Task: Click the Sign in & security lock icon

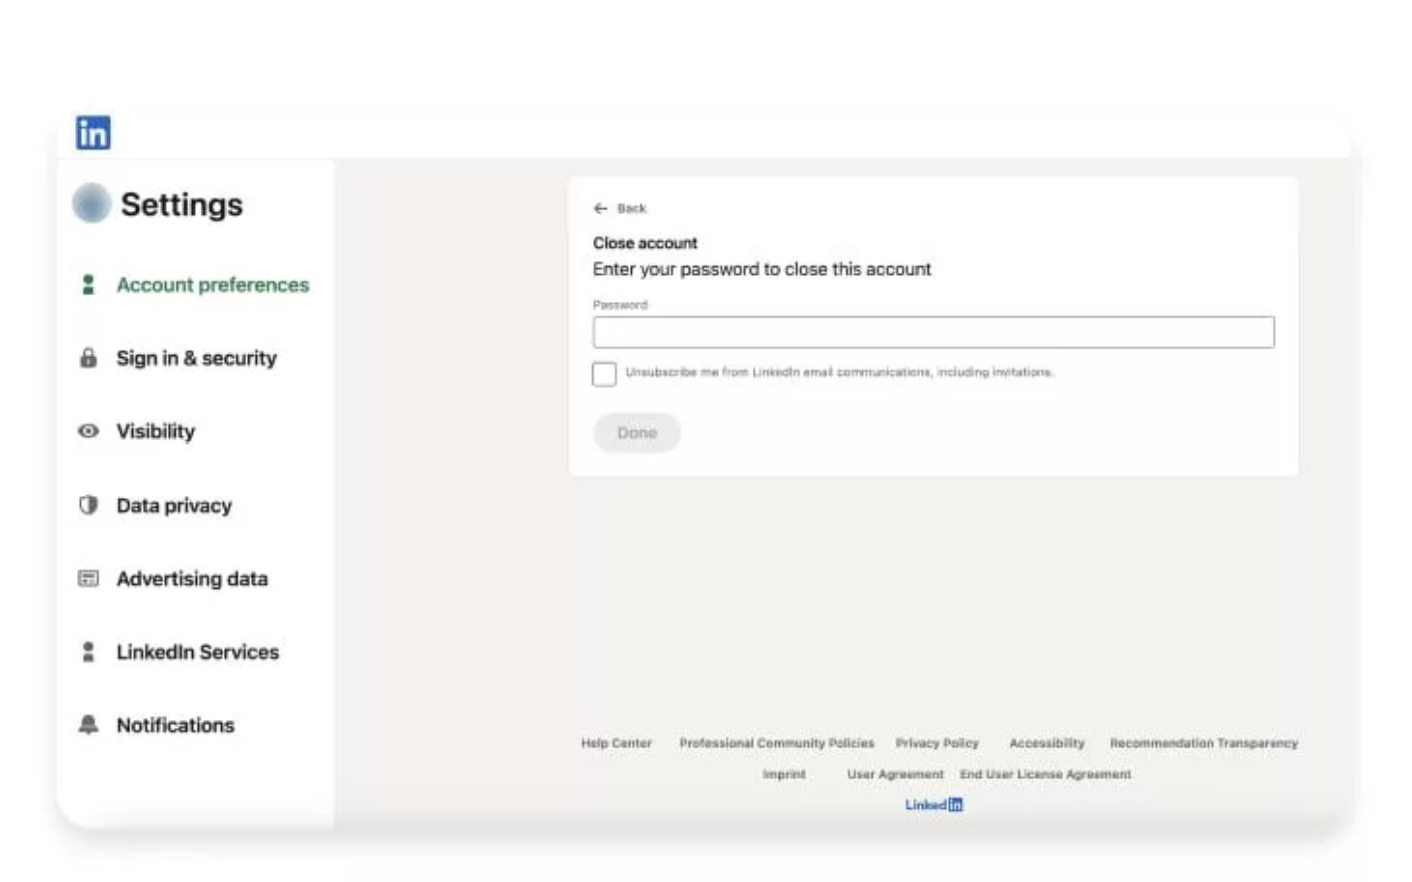Action: [88, 358]
